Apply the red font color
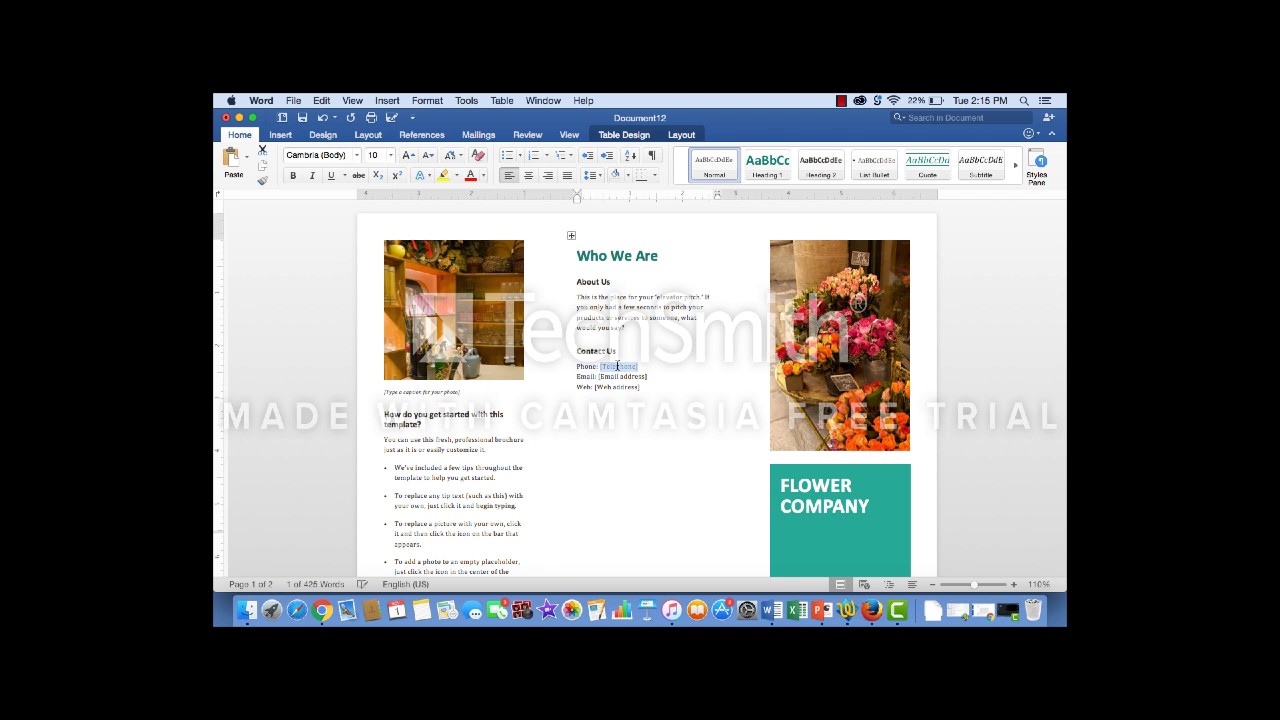The width and height of the screenshot is (1280, 720). pyautogui.click(x=470, y=176)
